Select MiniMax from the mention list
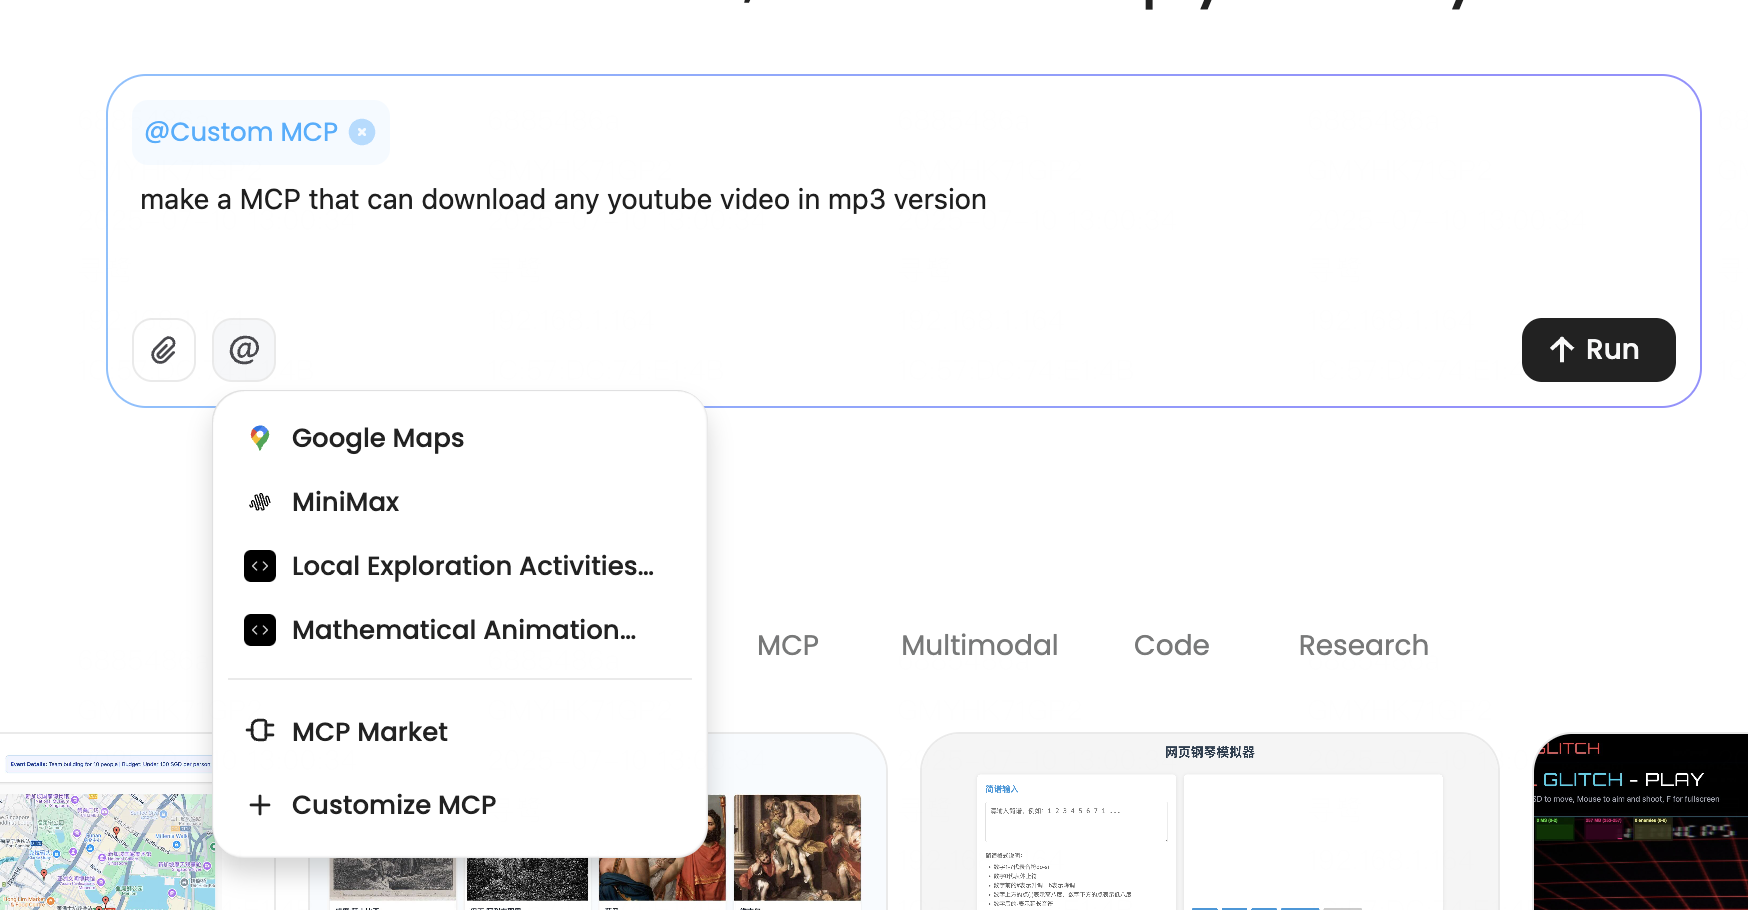 pos(345,501)
